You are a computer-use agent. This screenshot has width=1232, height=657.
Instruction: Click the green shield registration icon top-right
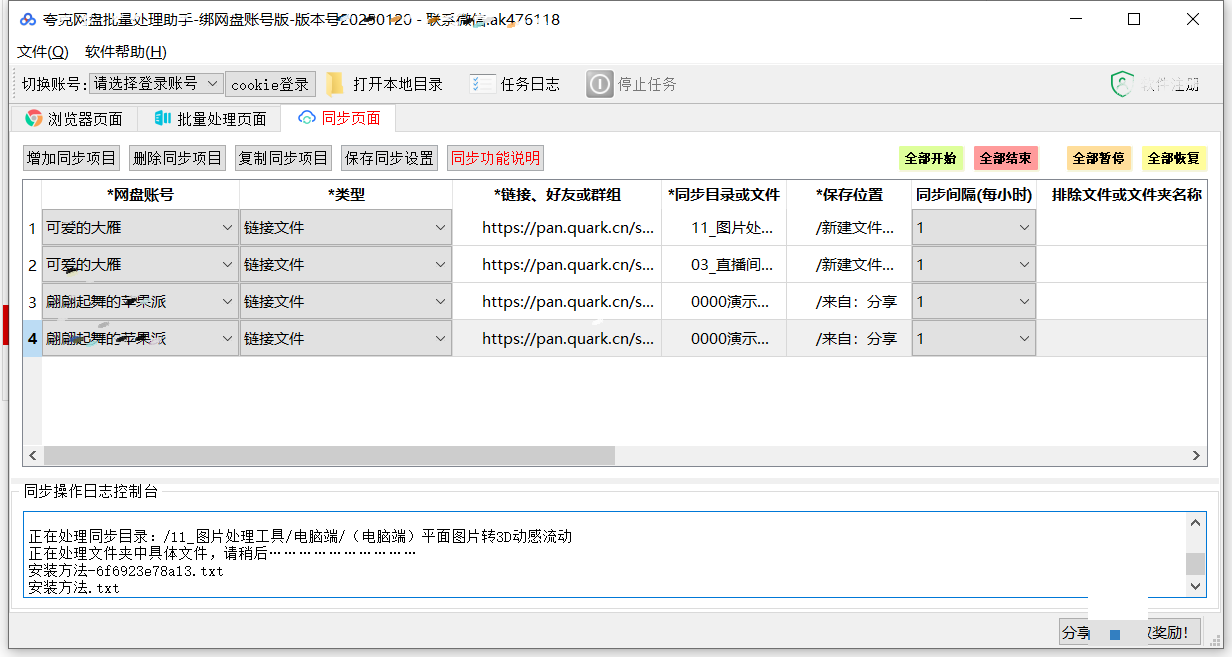click(1122, 84)
